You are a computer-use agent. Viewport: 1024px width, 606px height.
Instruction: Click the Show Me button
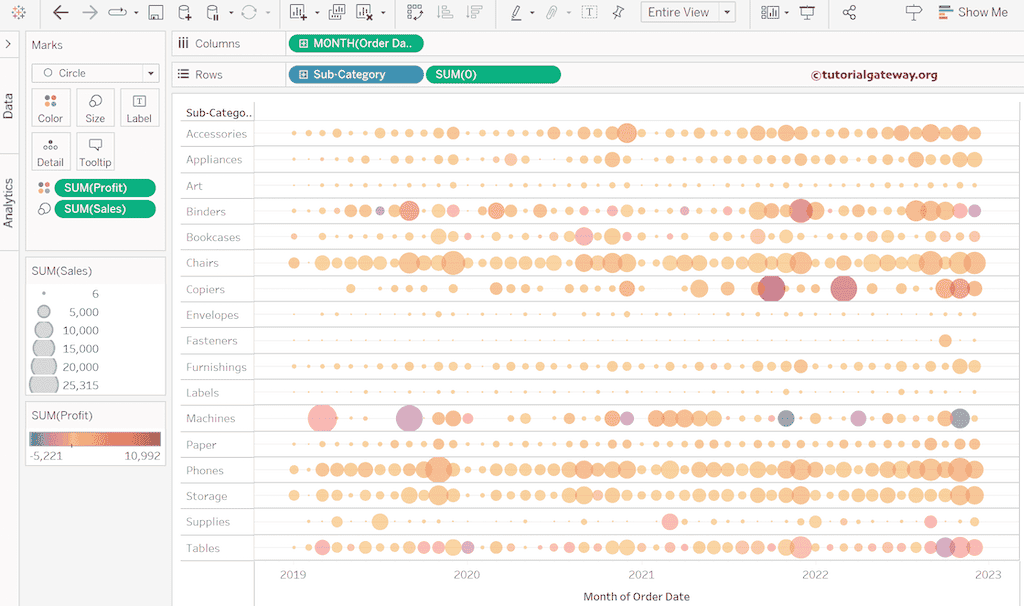click(x=972, y=12)
